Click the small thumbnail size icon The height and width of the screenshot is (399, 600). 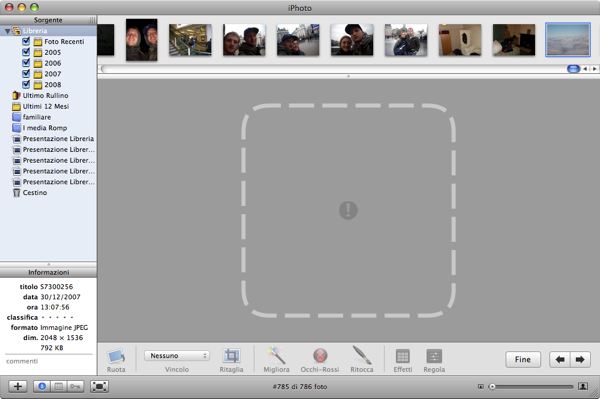click(x=481, y=387)
